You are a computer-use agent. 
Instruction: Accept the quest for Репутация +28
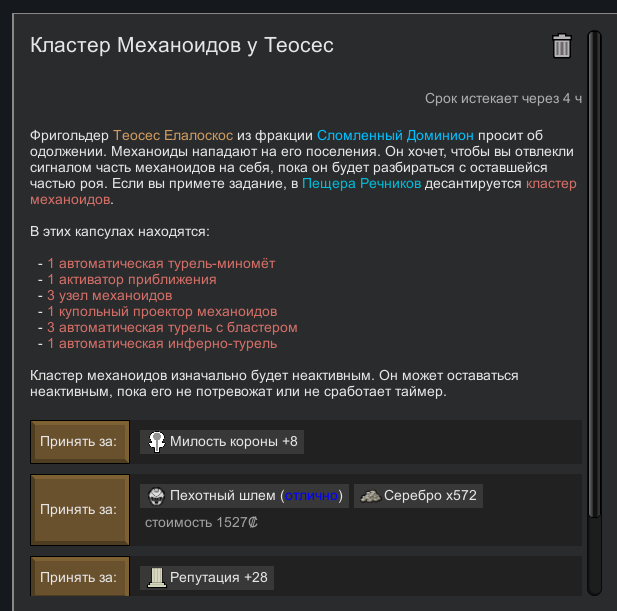(x=80, y=577)
